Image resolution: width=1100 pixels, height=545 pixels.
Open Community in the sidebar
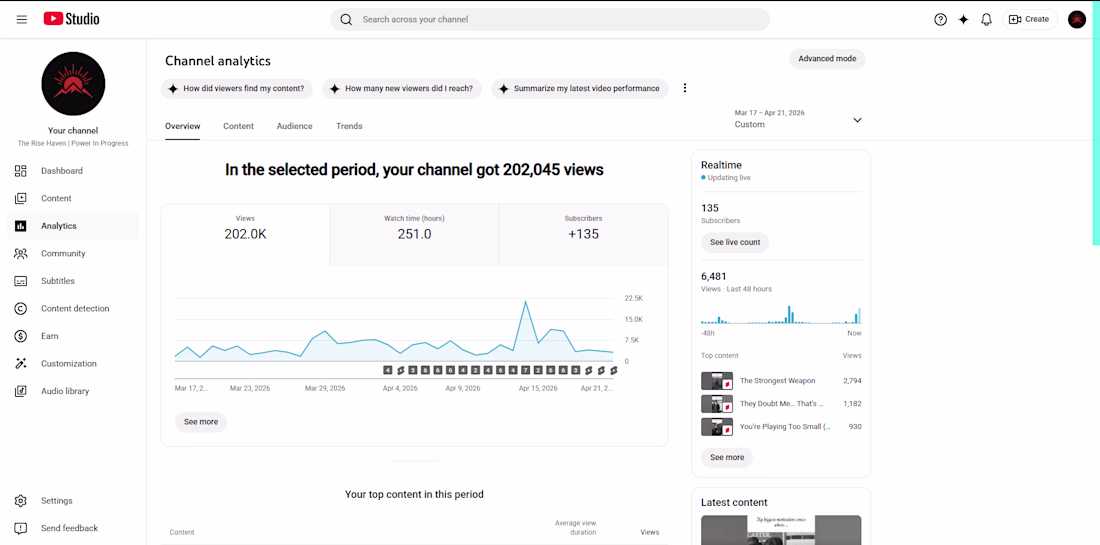pyautogui.click(x=73, y=253)
